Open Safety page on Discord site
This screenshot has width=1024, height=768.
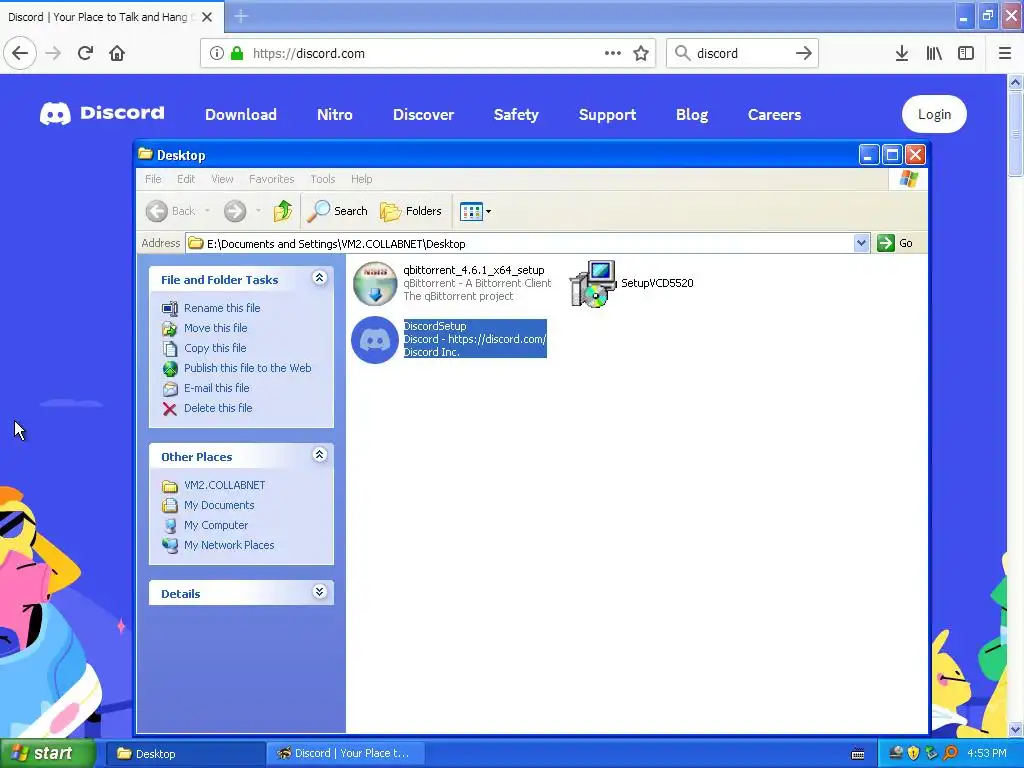pos(516,114)
